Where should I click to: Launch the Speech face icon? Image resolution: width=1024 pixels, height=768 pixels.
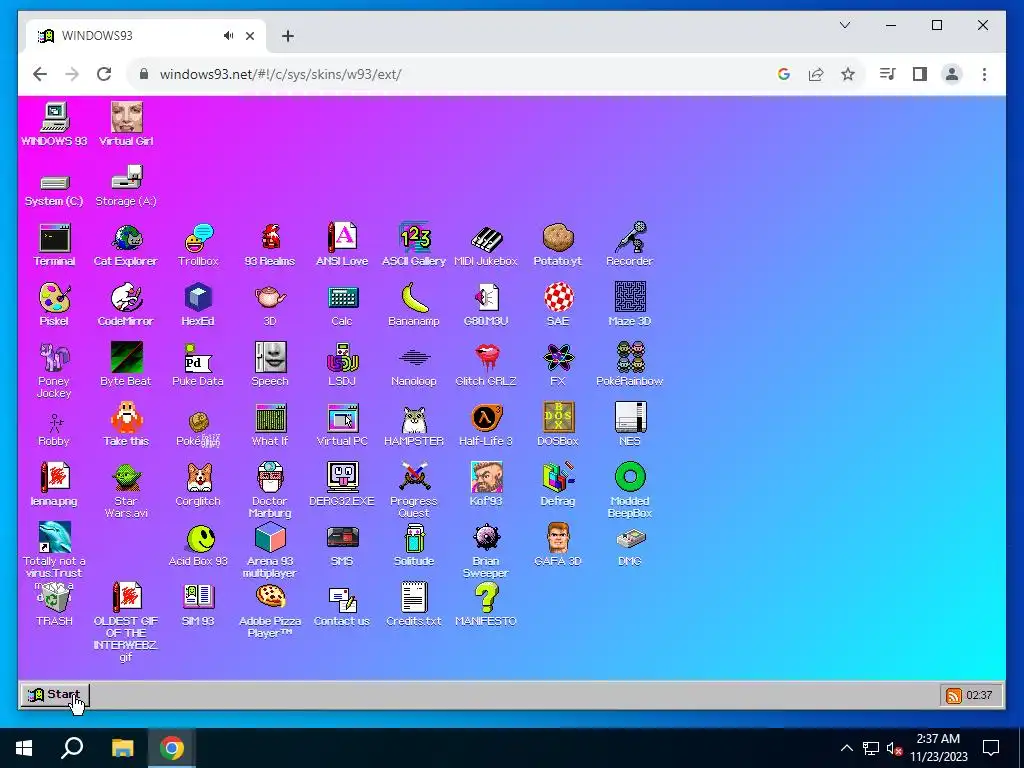(x=270, y=358)
